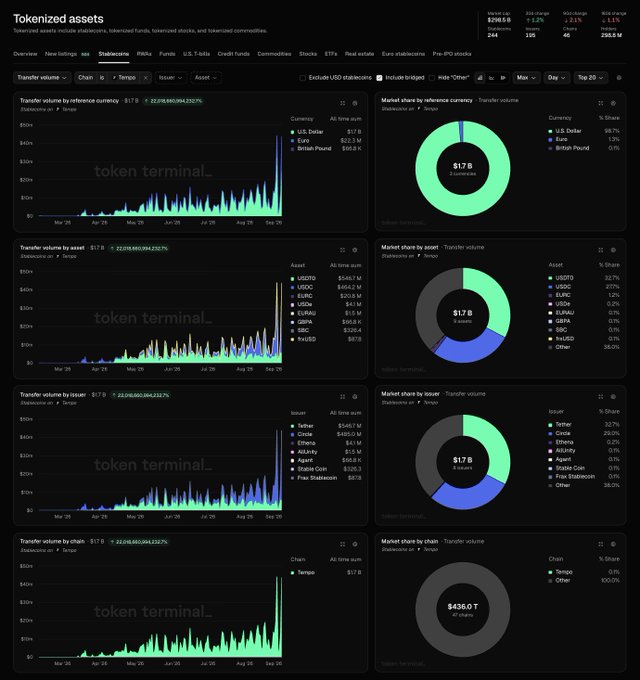
Task: Remove the Chain is Tempo filter
Action: pos(145,78)
